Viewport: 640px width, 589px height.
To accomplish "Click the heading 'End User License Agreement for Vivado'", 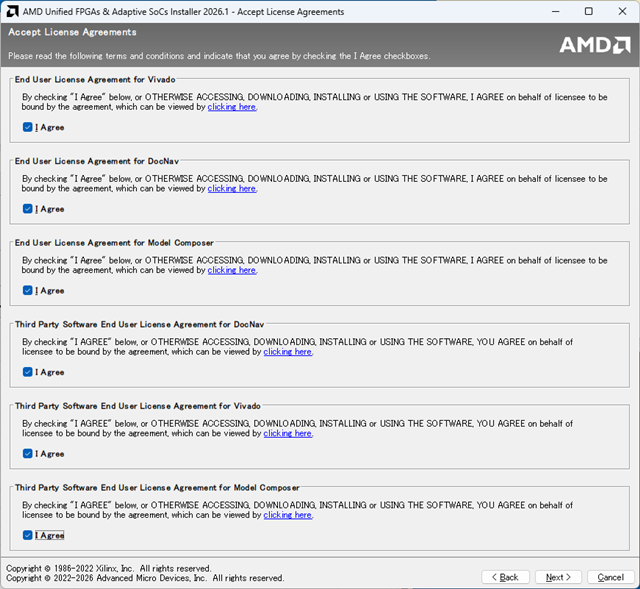I will click(95, 80).
